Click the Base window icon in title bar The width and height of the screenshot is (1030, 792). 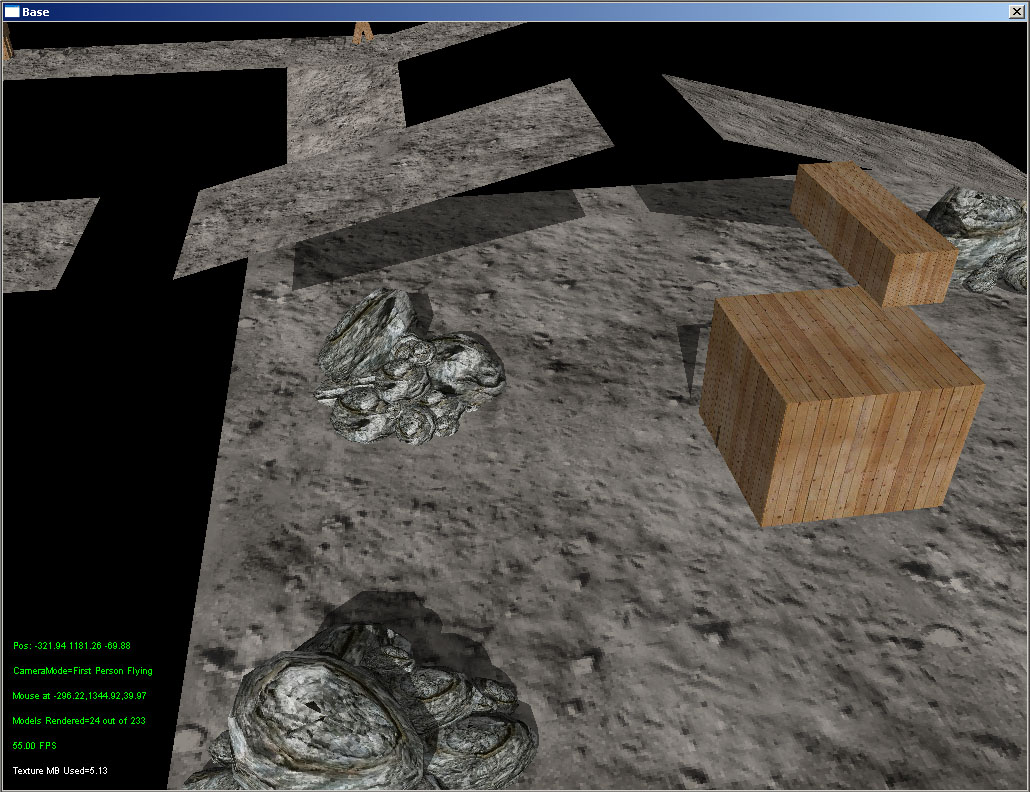[12, 12]
